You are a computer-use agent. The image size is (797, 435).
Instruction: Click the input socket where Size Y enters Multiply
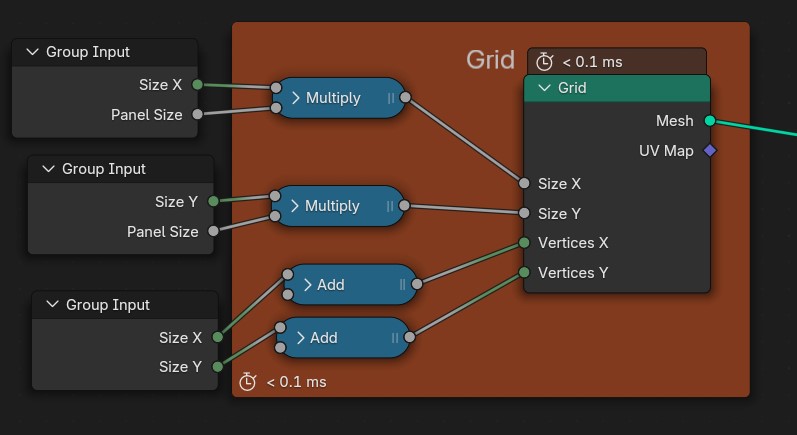[275, 196]
